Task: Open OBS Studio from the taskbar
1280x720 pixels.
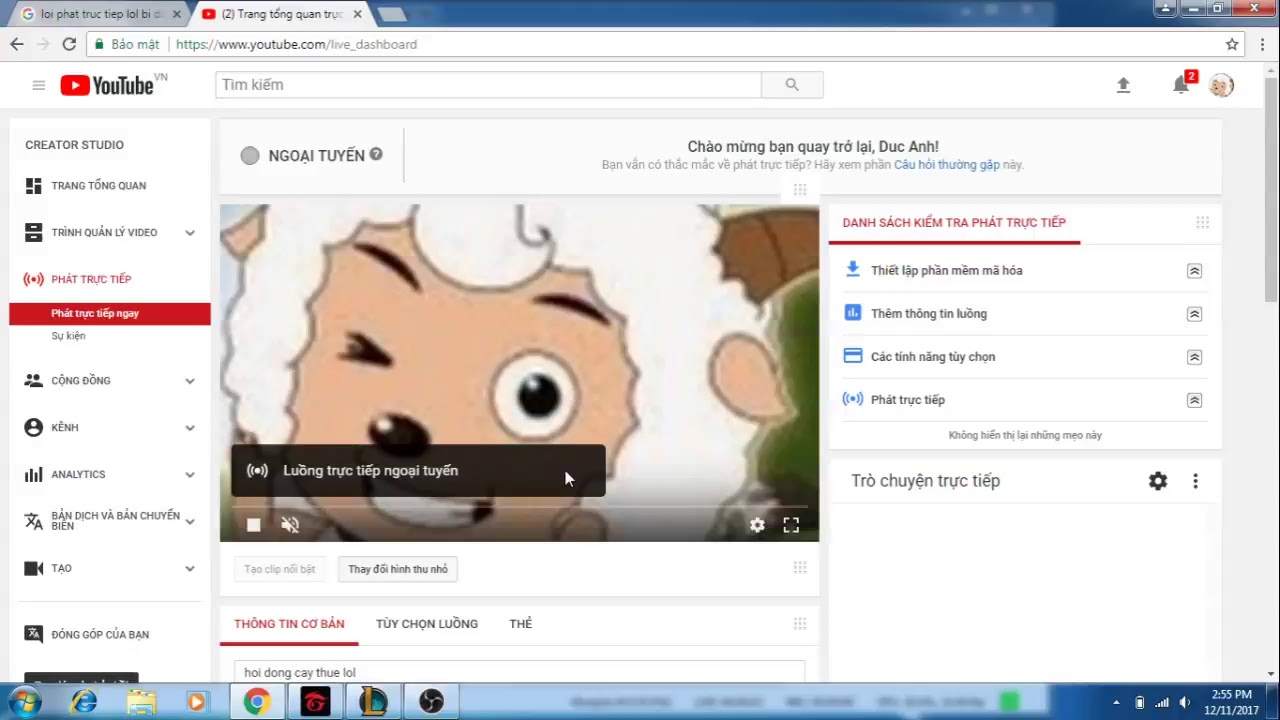Action: [431, 702]
